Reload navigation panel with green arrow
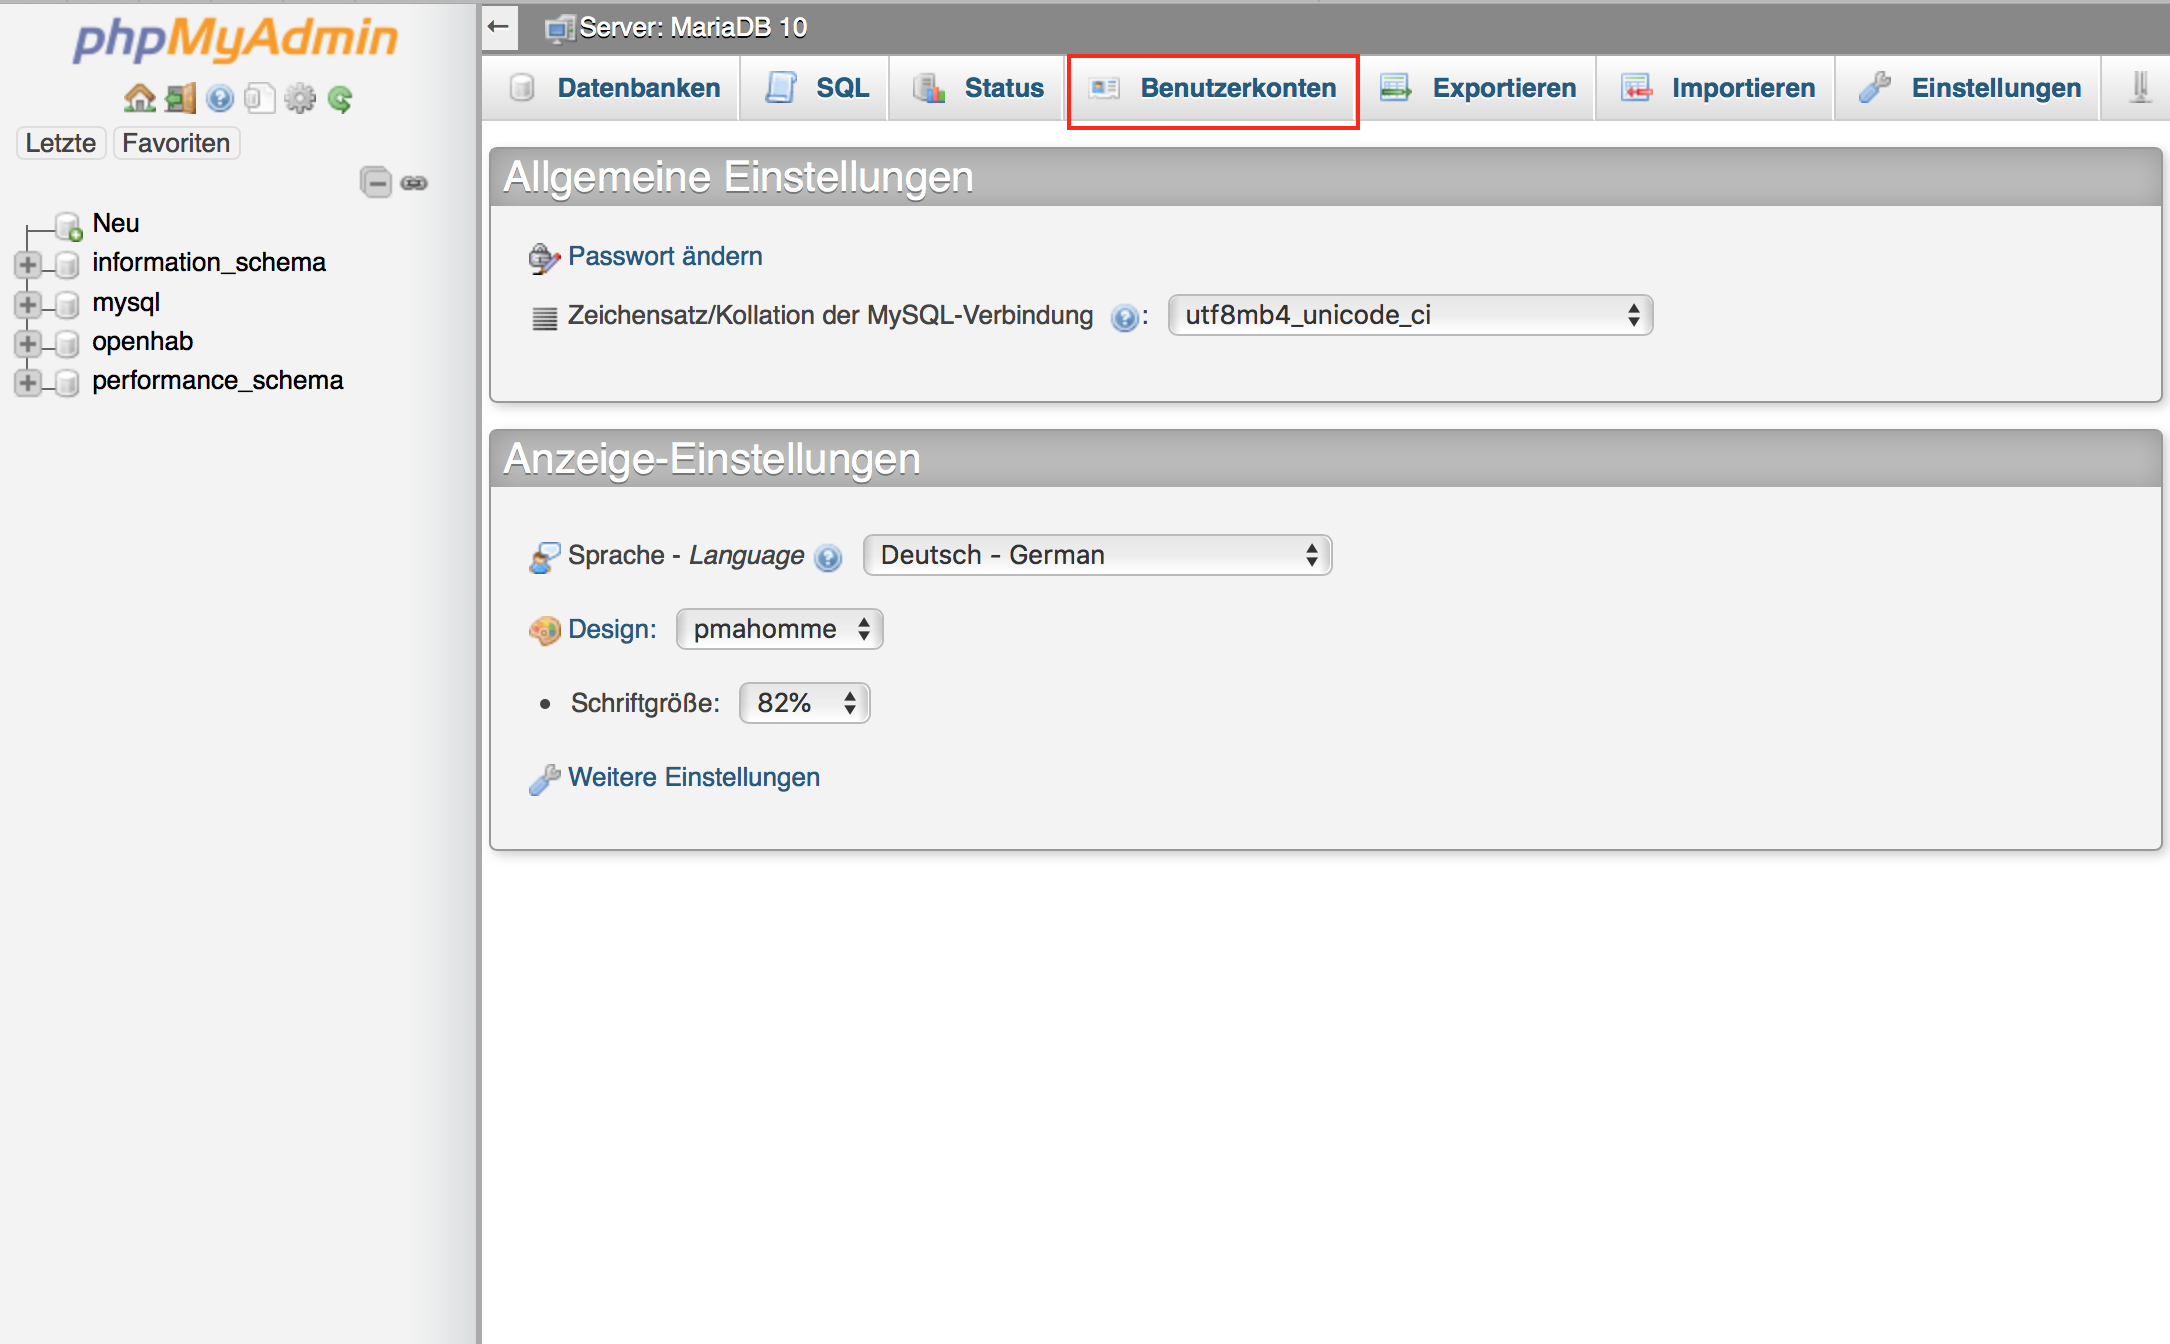 (x=340, y=98)
